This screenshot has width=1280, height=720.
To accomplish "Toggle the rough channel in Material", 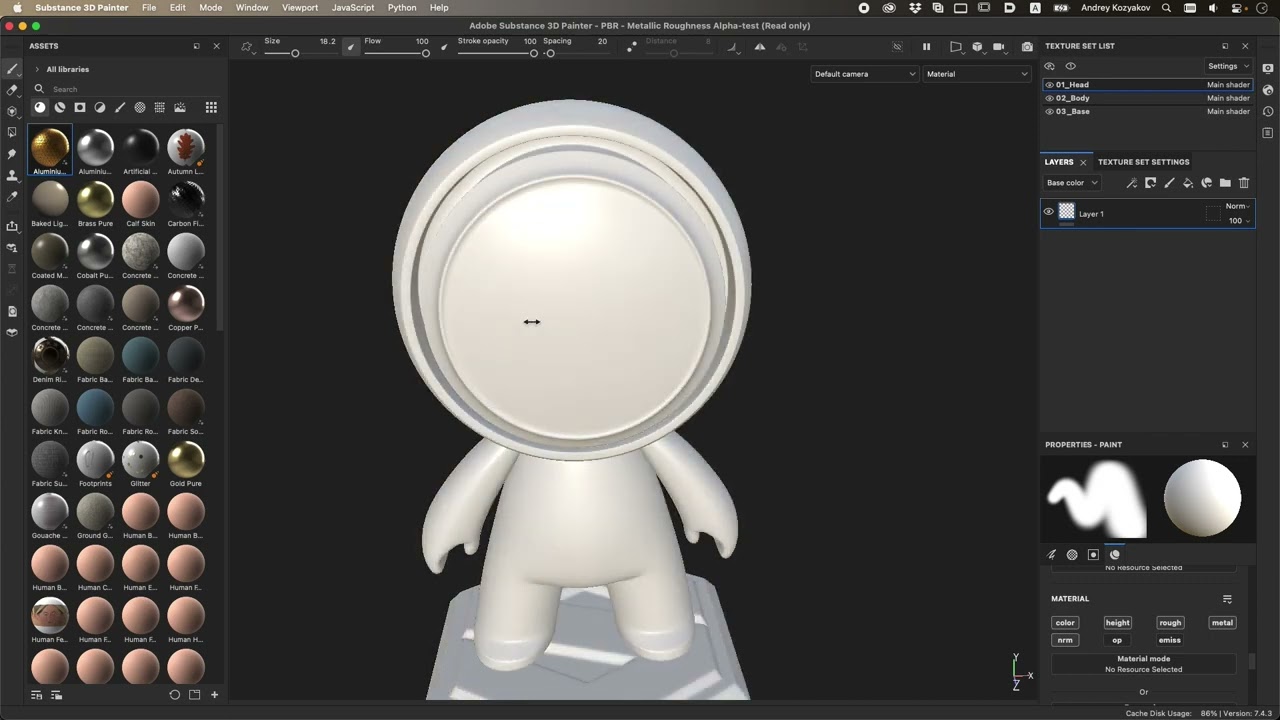I will tap(1170, 623).
